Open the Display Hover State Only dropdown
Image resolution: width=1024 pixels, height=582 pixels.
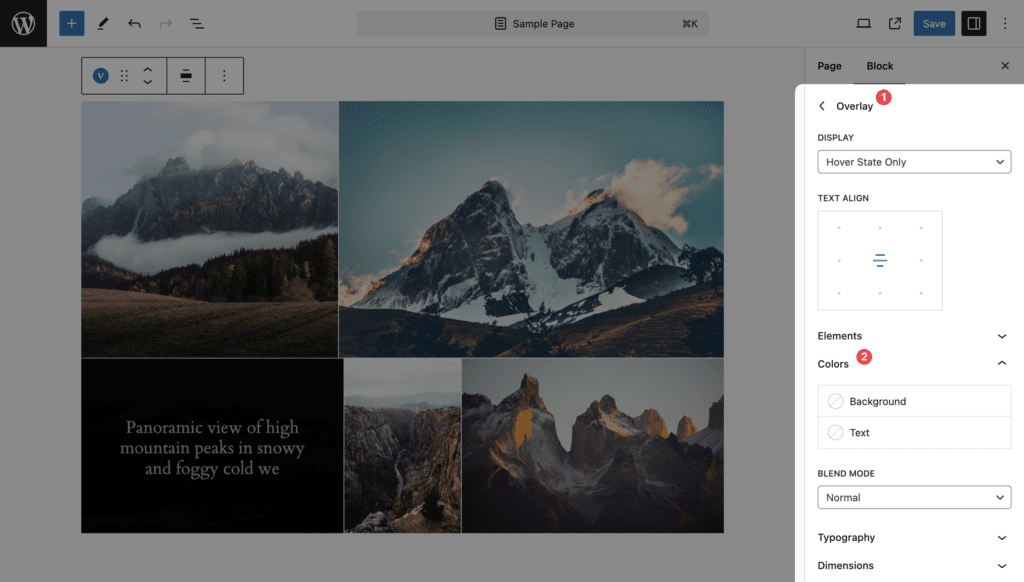tap(914, 162)
